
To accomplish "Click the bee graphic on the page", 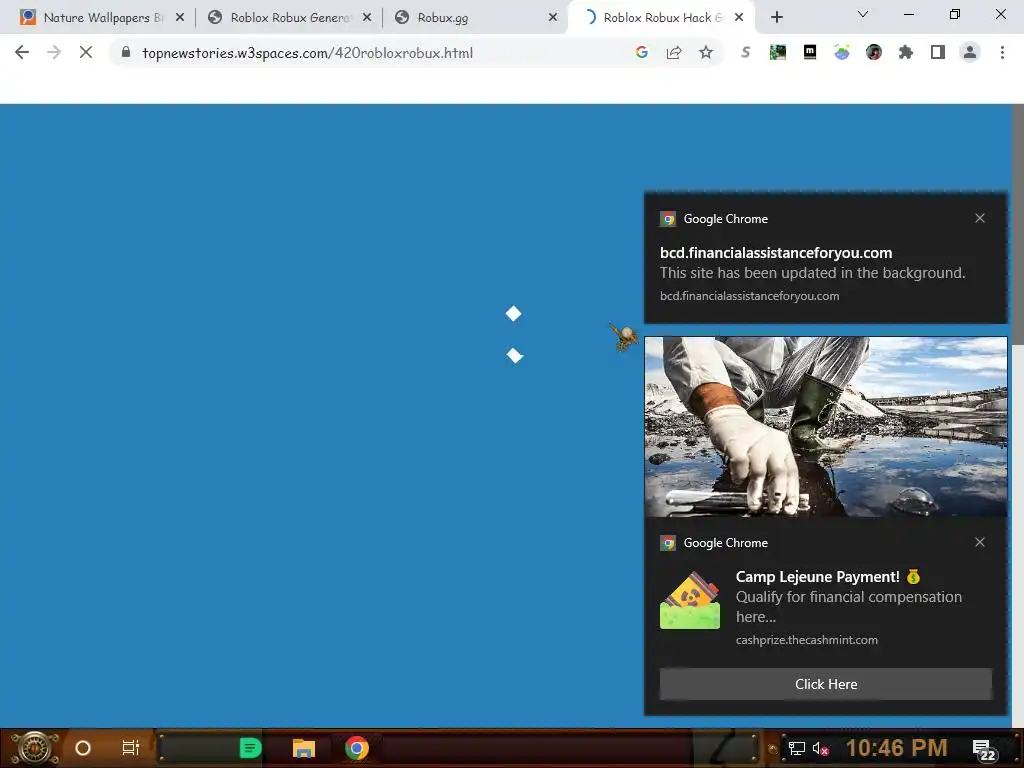I will click(x=624, y=336).
